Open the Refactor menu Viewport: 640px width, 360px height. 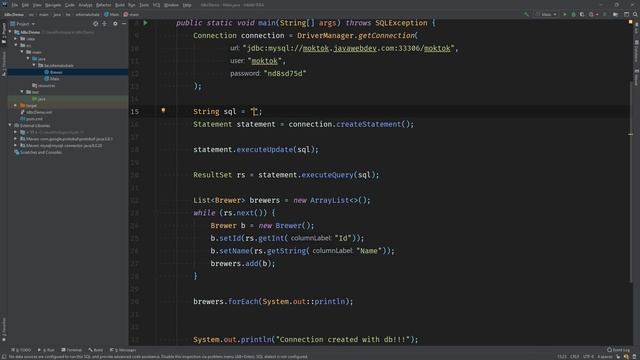click(x=104, y=5)
